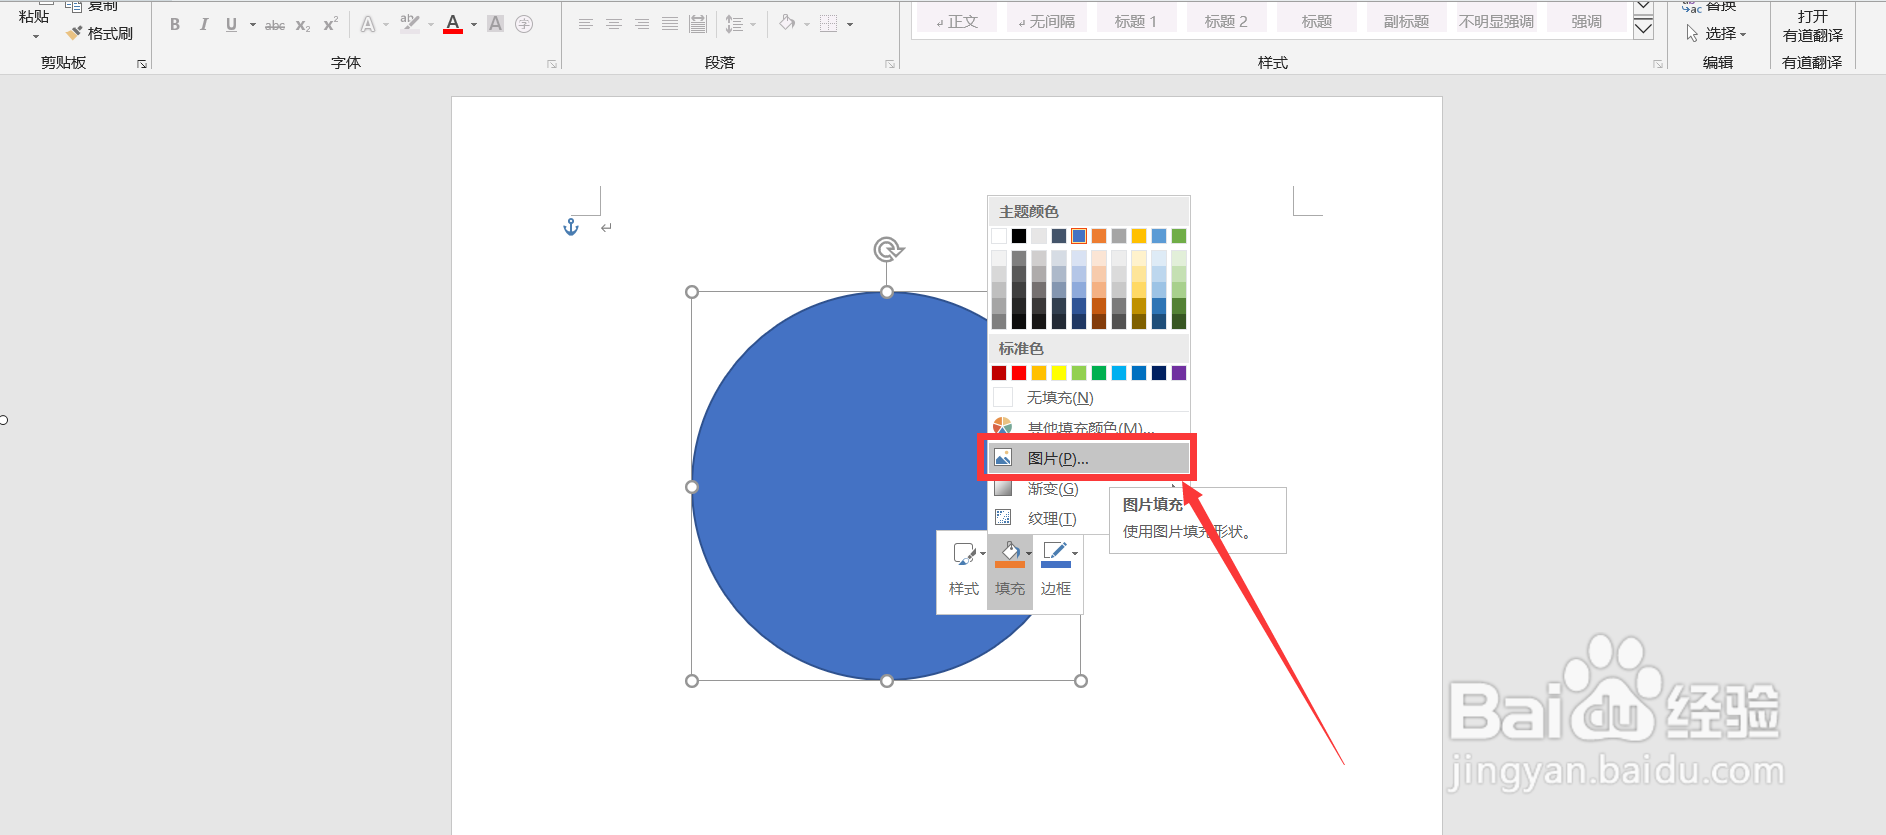This screenshot has width=1886, height=835.
Task: Toggle italic formatting
Action: pyautogui.click(x=203, y=24)
